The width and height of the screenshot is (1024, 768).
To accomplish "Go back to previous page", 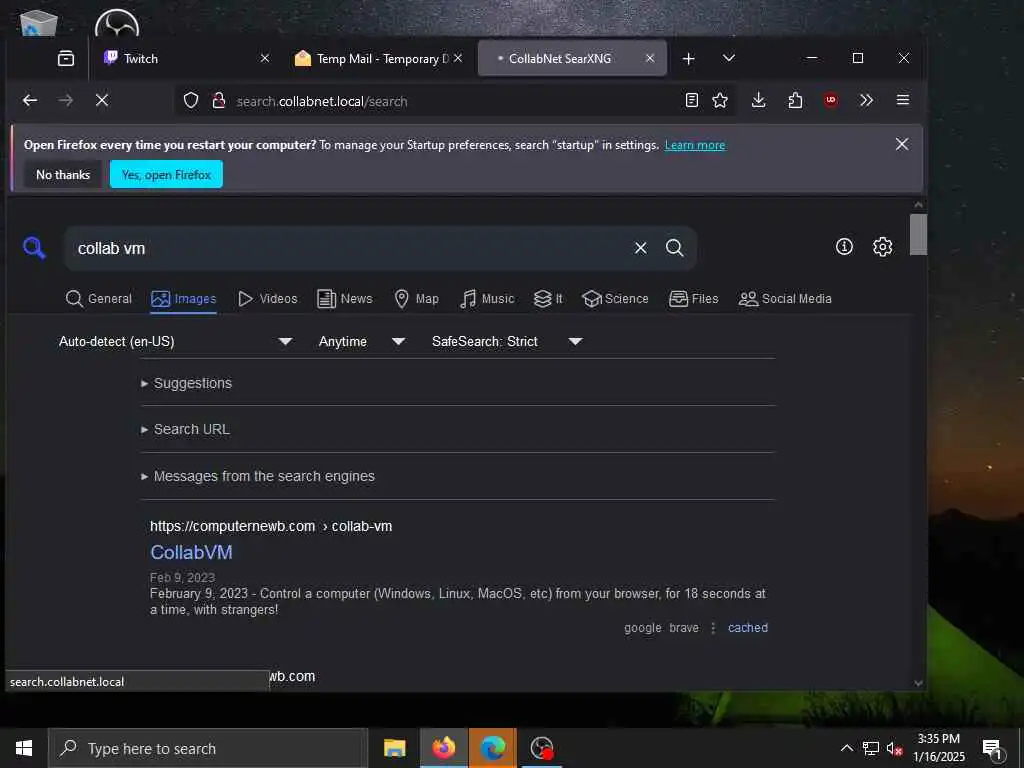I will pyautogui.click(x=30, y=101).
